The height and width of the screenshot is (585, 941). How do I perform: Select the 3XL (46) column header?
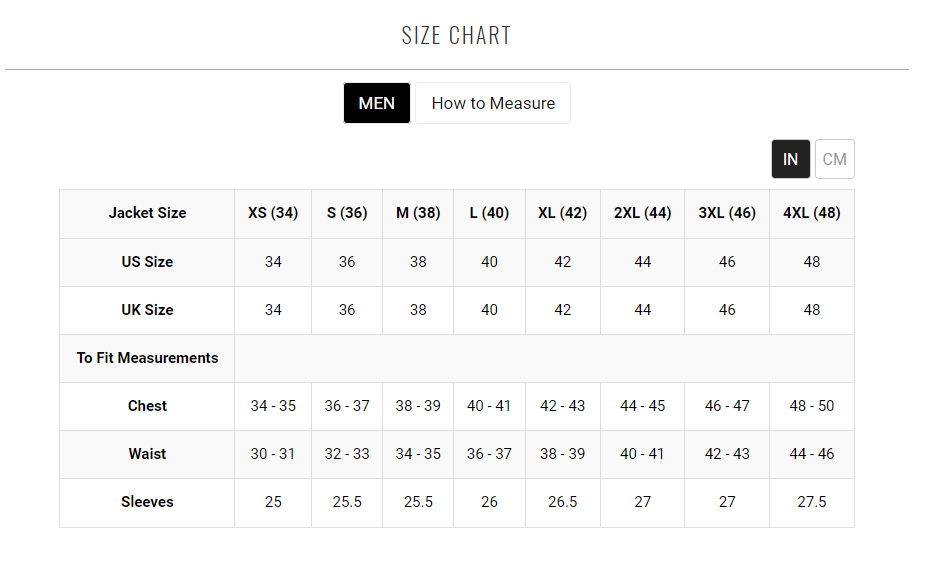tap(727, 213)
